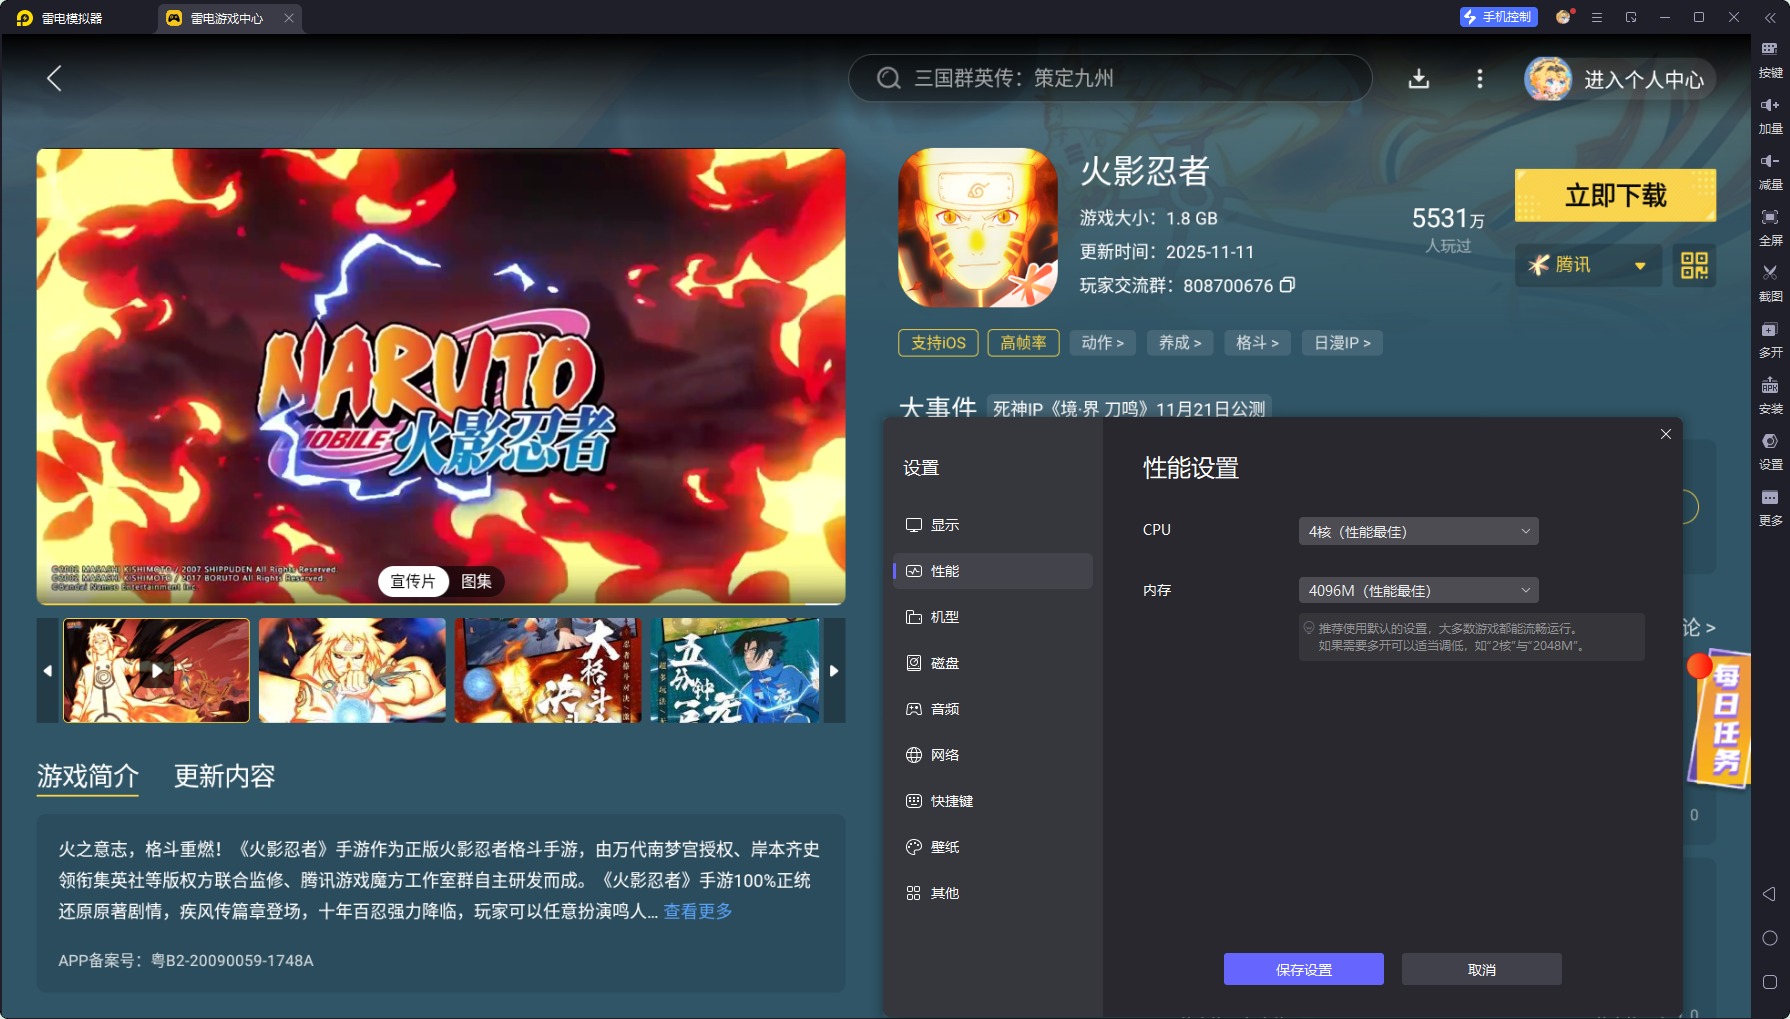Copy the 玩家交流群 group number
The image size is (1790, 1019).
tap(1288, 285)
